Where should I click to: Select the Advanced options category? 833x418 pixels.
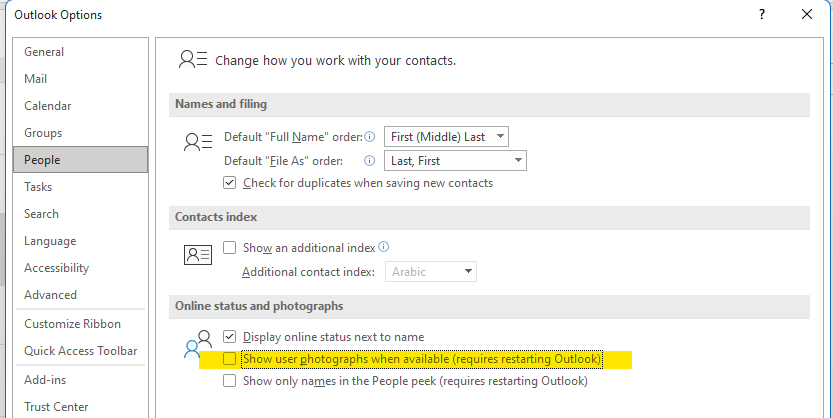[50, 295]
